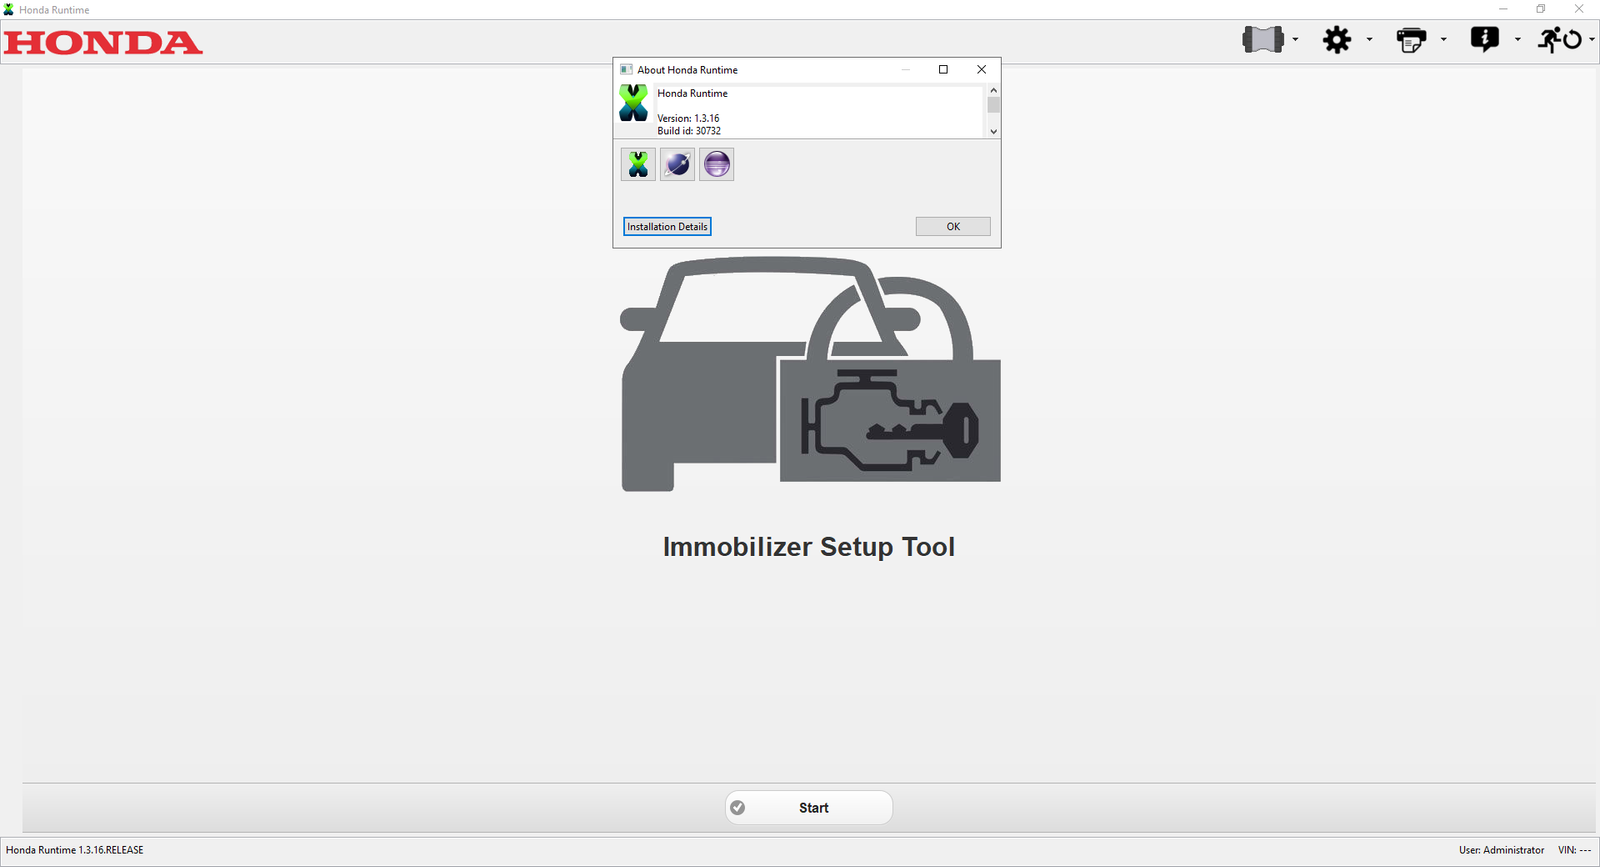Close the main Honda Runtime window

pos(1579,9)
